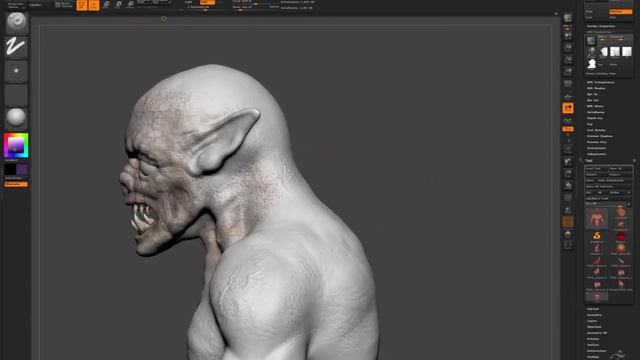Click the Frame mesh icon
Viewport: 640px width, 360px height.
coord(568,149)
